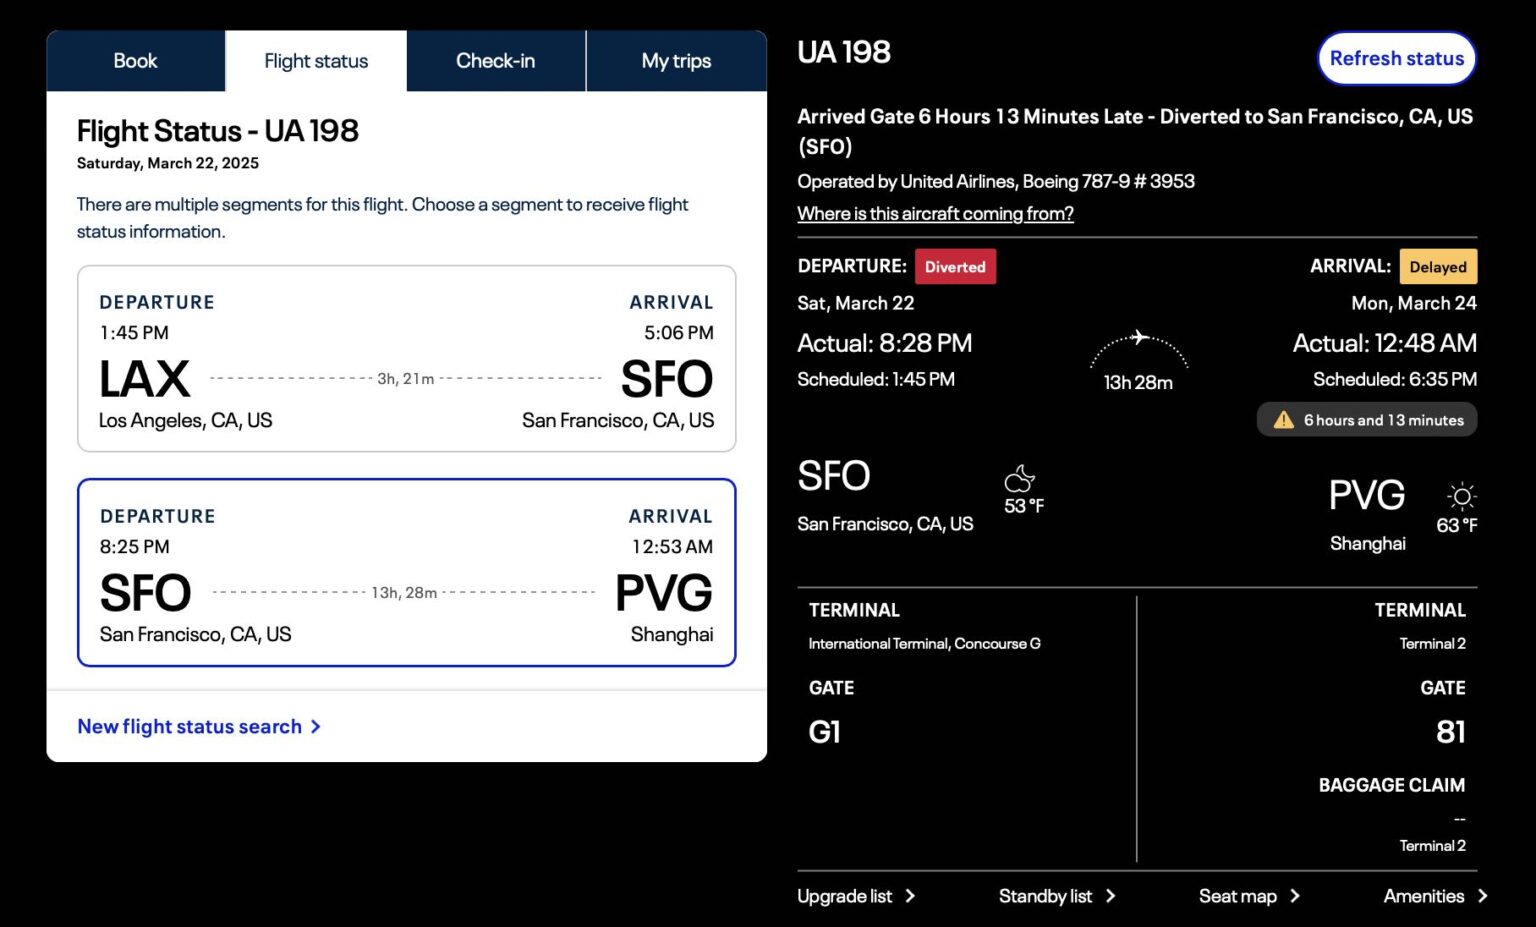Click the sun weather icon next to 63°F
Screen dimensions: 1536x927
pos(1461,495)
